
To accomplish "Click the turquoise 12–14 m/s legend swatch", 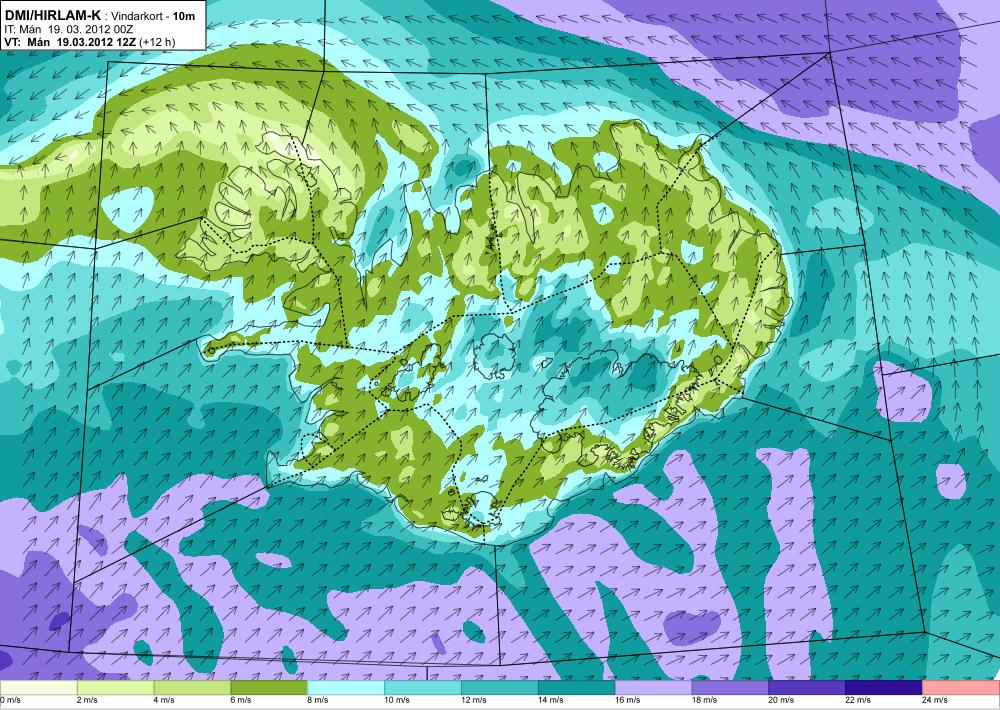I will click(x=499, y=688).
